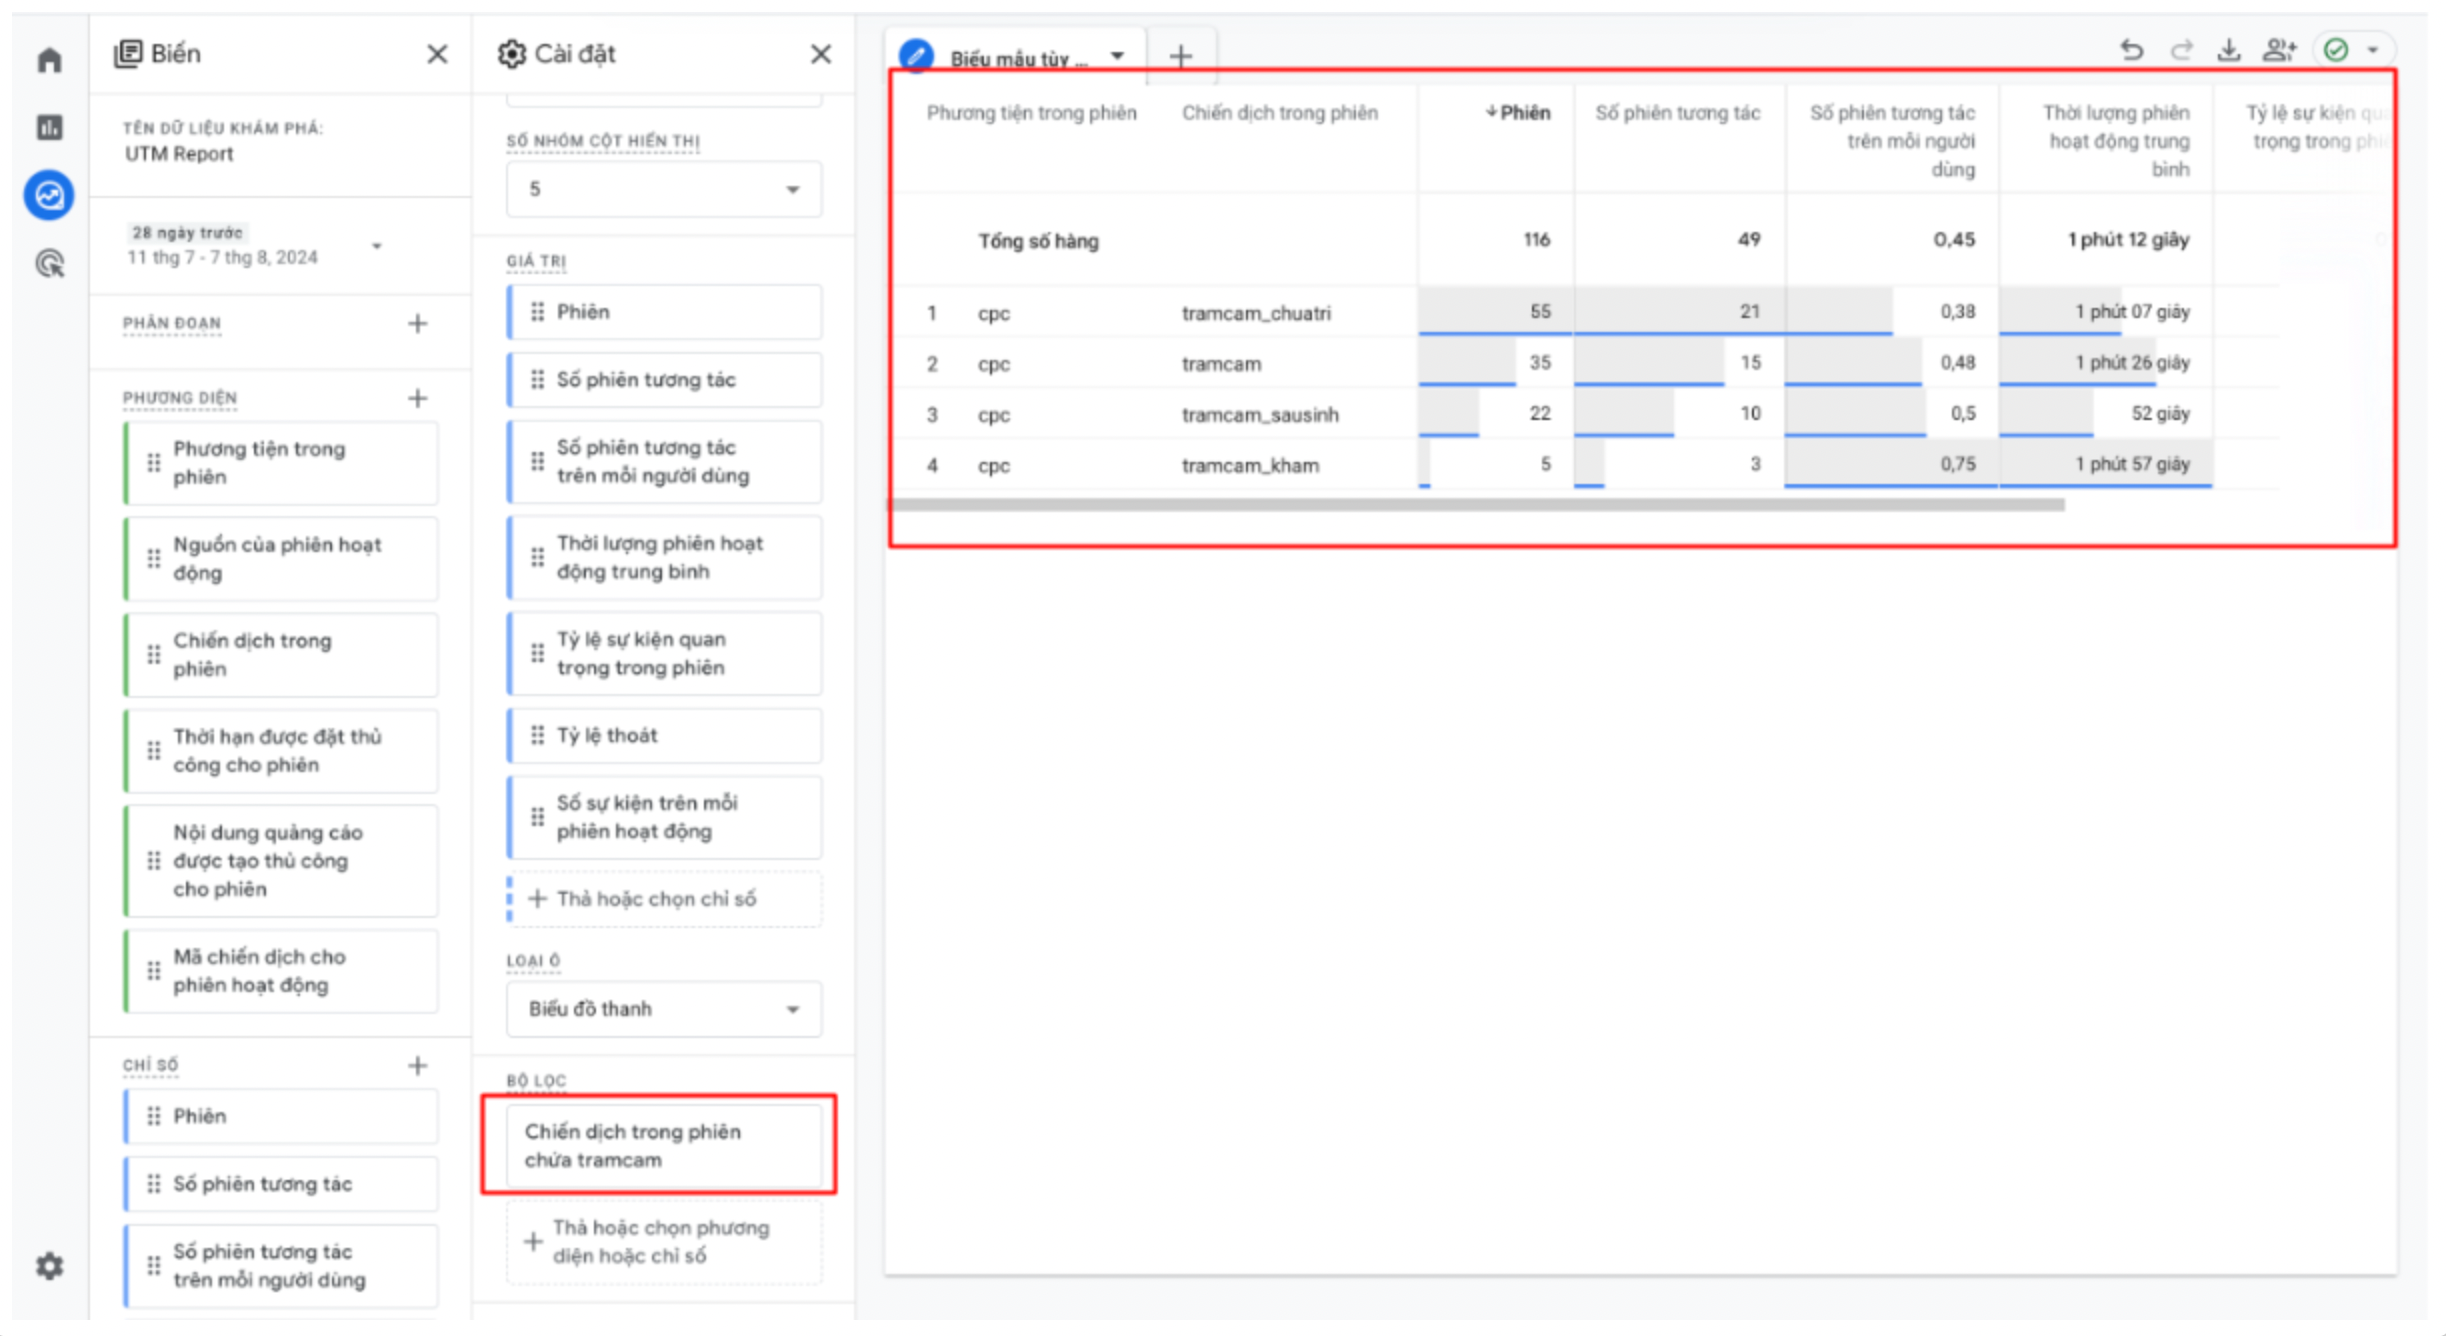Viewport: 2446px width, 1336px height.
Task: Open the Reports bar-chart icon in sidebar
Action: click(49, 127)
